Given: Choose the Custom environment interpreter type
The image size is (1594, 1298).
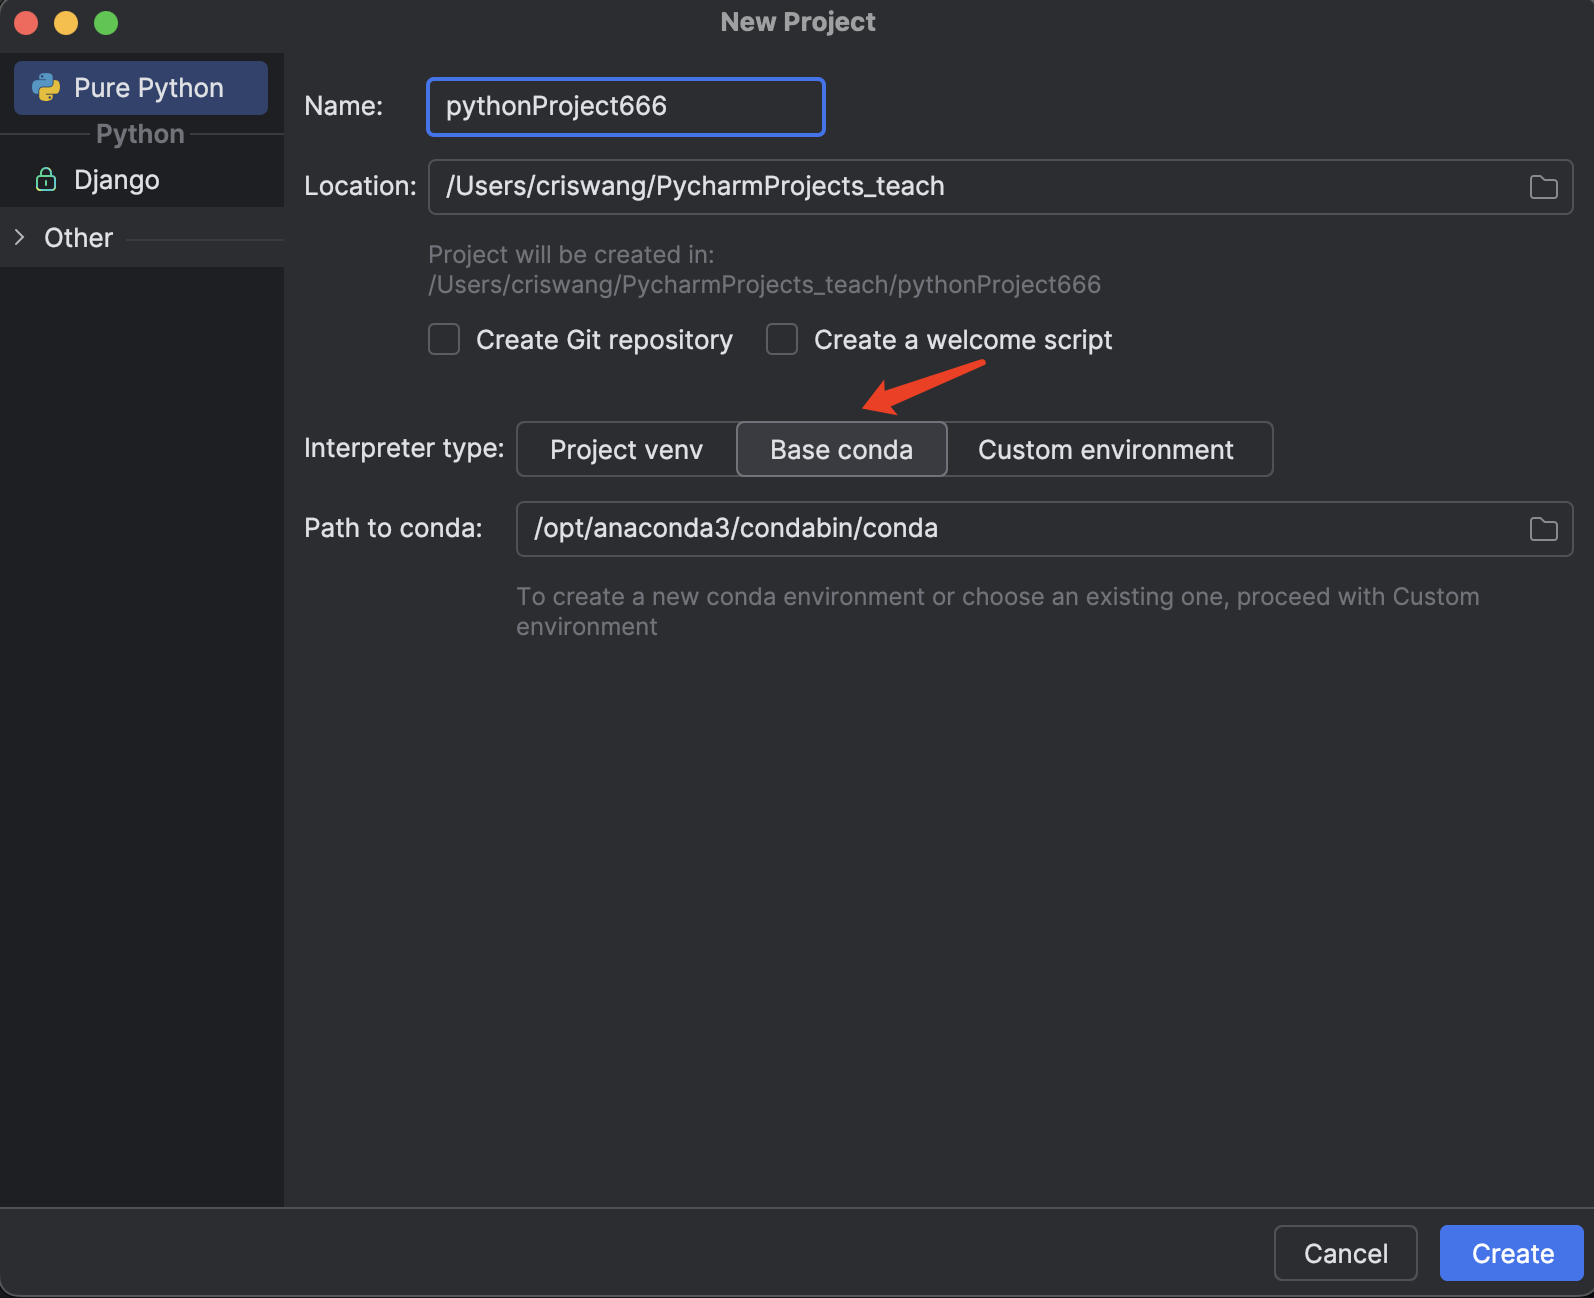Looking at the screenshot, I should (1109, 449).
